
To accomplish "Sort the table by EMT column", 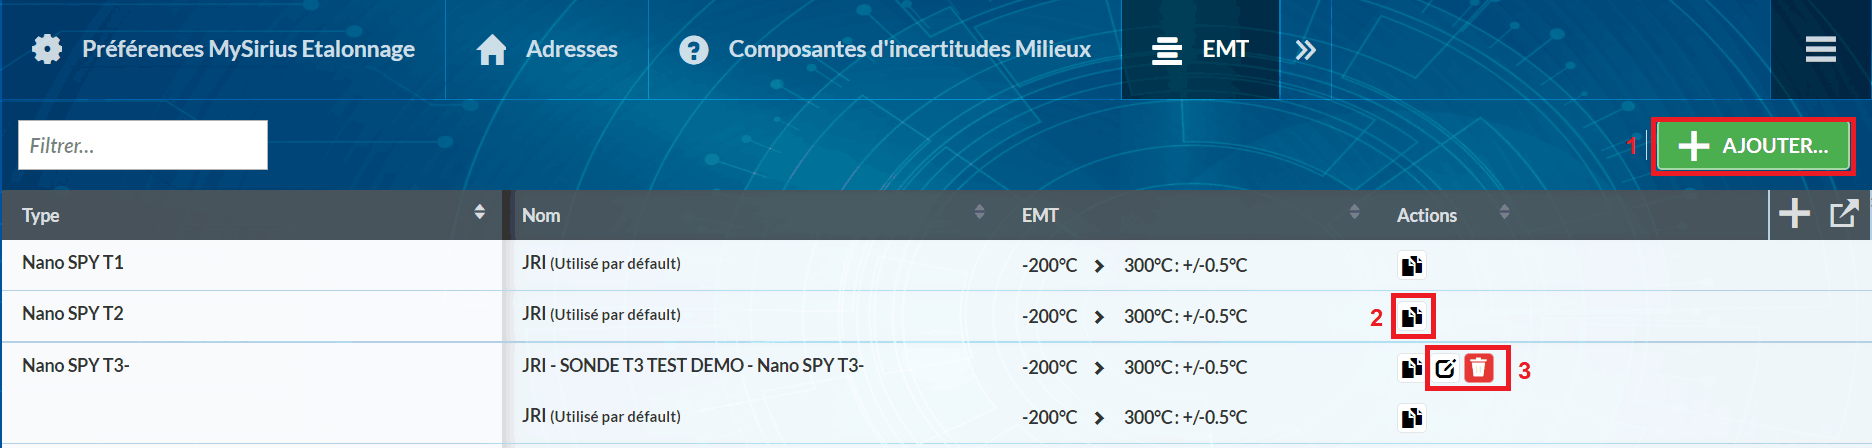I will 1354,212.
